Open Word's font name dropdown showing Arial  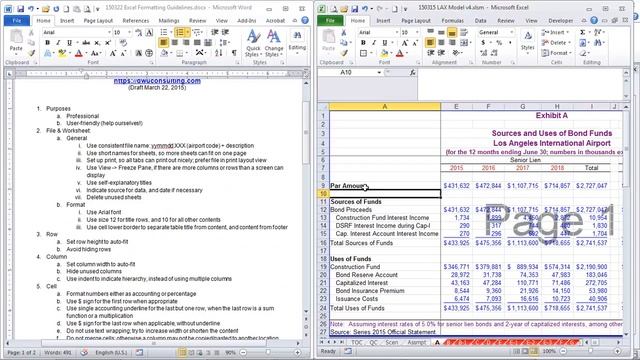[109, 32]
